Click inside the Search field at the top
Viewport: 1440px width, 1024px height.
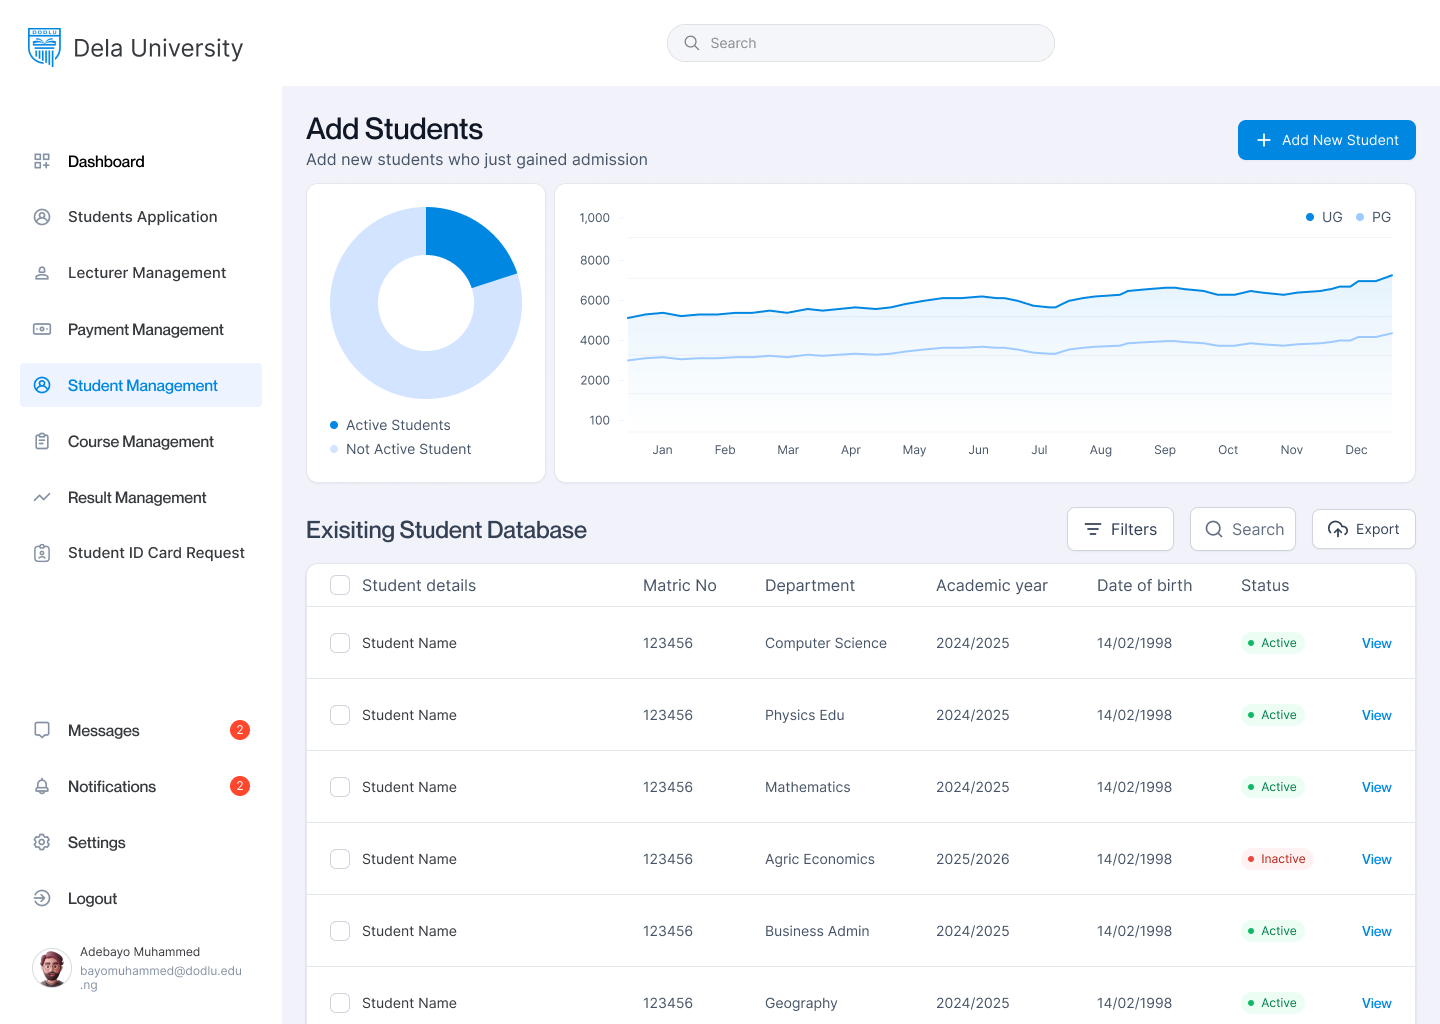[860, 43]
